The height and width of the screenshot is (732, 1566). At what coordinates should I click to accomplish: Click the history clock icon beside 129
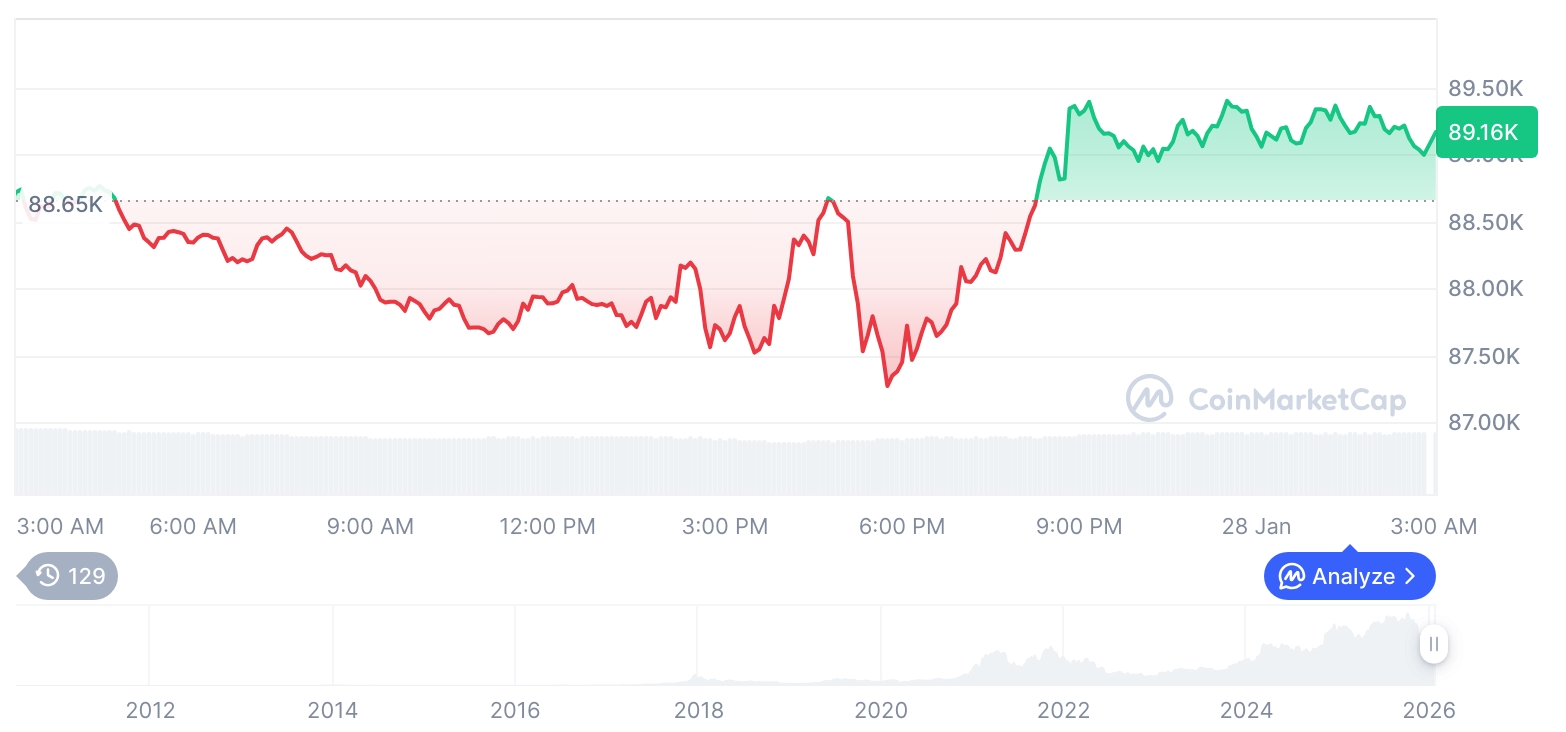tap(47, 576)
